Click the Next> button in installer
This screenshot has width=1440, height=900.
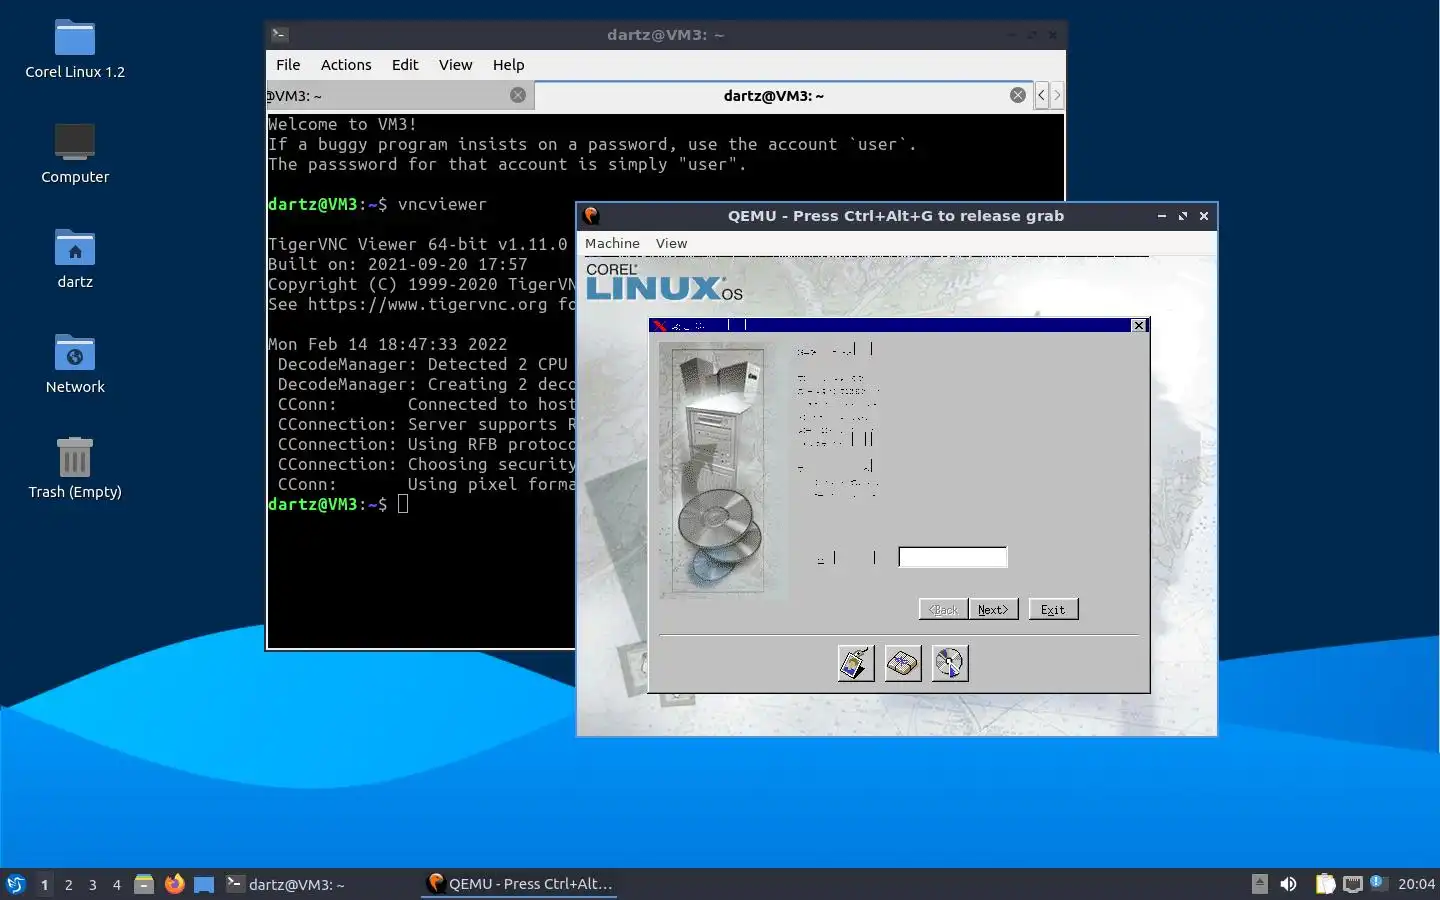coord(993,609)
